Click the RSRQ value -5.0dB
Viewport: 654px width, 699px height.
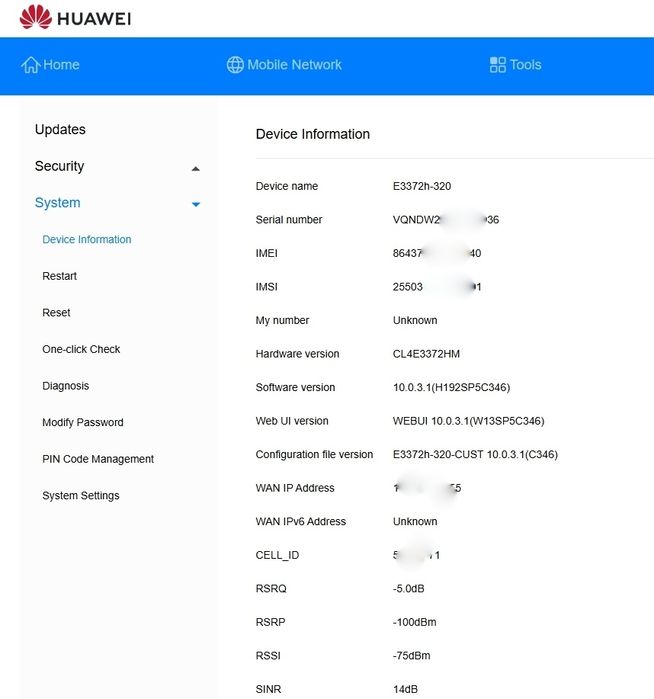tap(408, 588)
